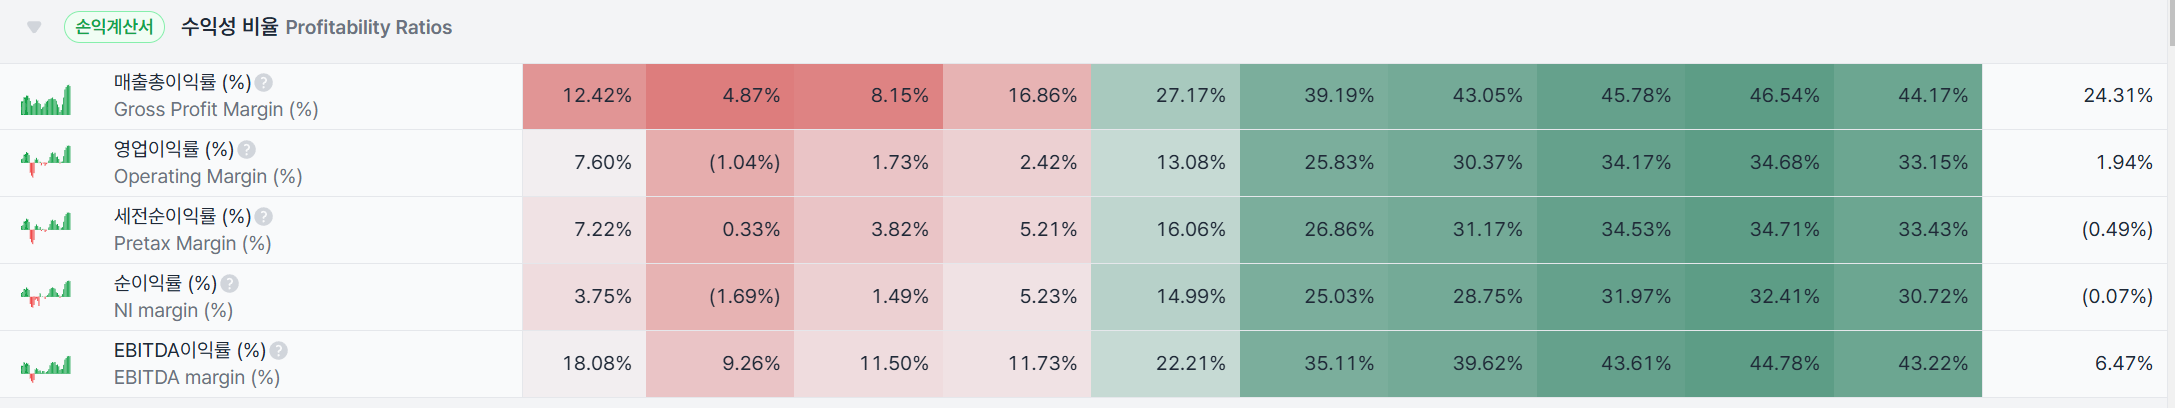Click help icon next to 세전순이익률

(263, 217)
